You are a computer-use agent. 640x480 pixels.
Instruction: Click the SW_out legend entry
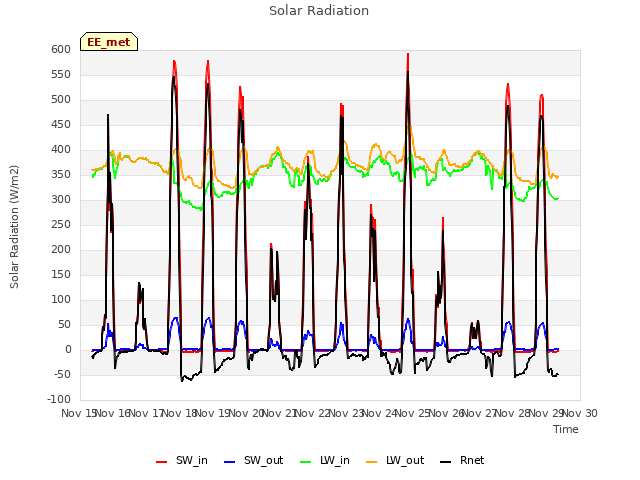tap(253, 460)
